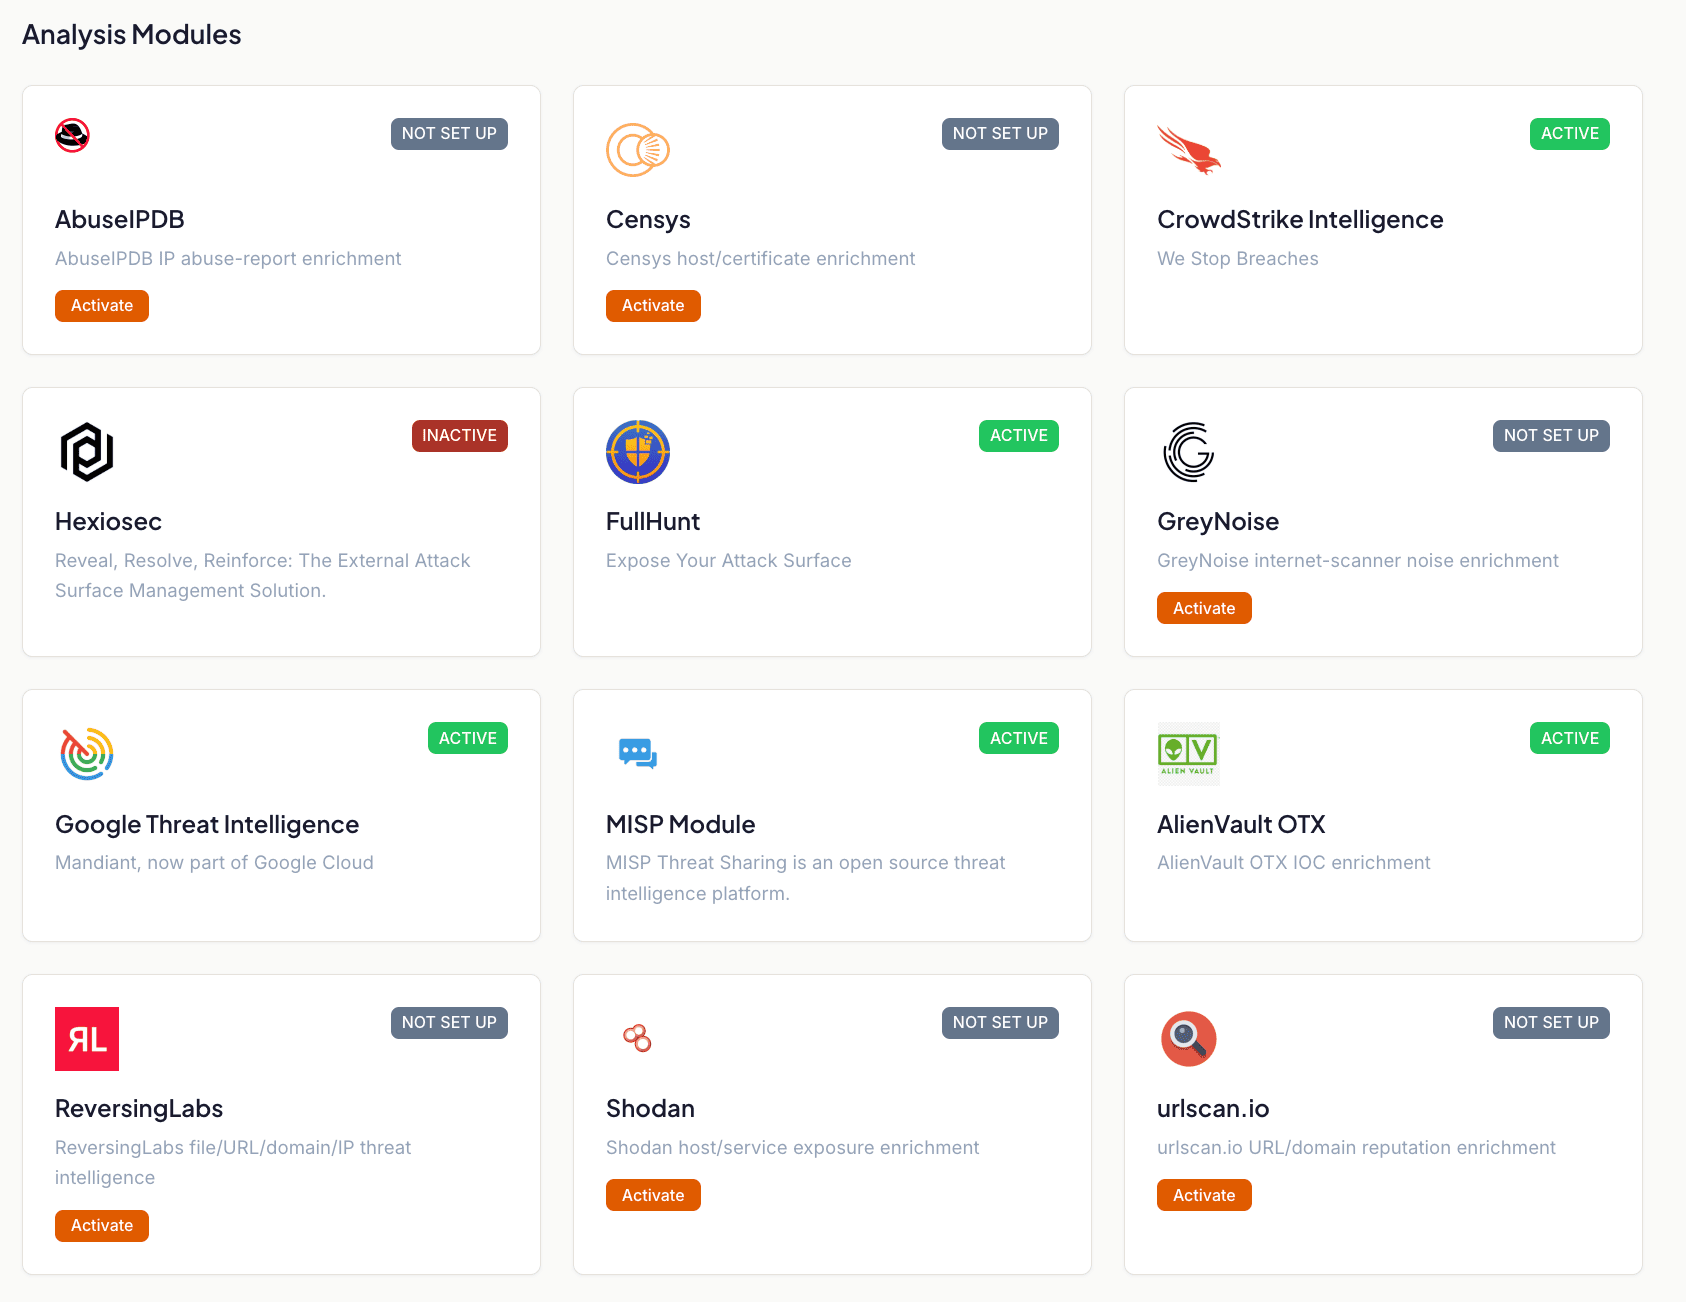The width and height of the screenshot is (1686, 1302).
Task: Click 'Mandiant, now part of Google Cloud' text
Action: (x=214, y=863)
